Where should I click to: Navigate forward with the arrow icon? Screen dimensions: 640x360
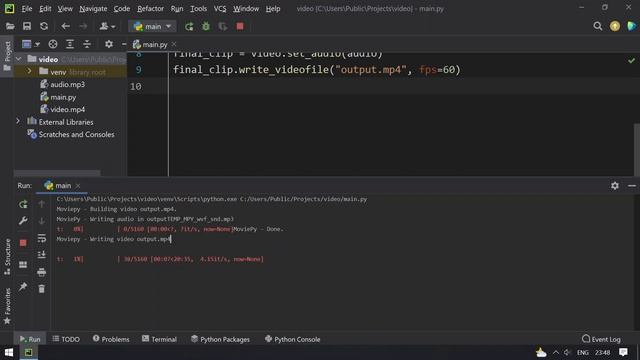click(83, 27)
